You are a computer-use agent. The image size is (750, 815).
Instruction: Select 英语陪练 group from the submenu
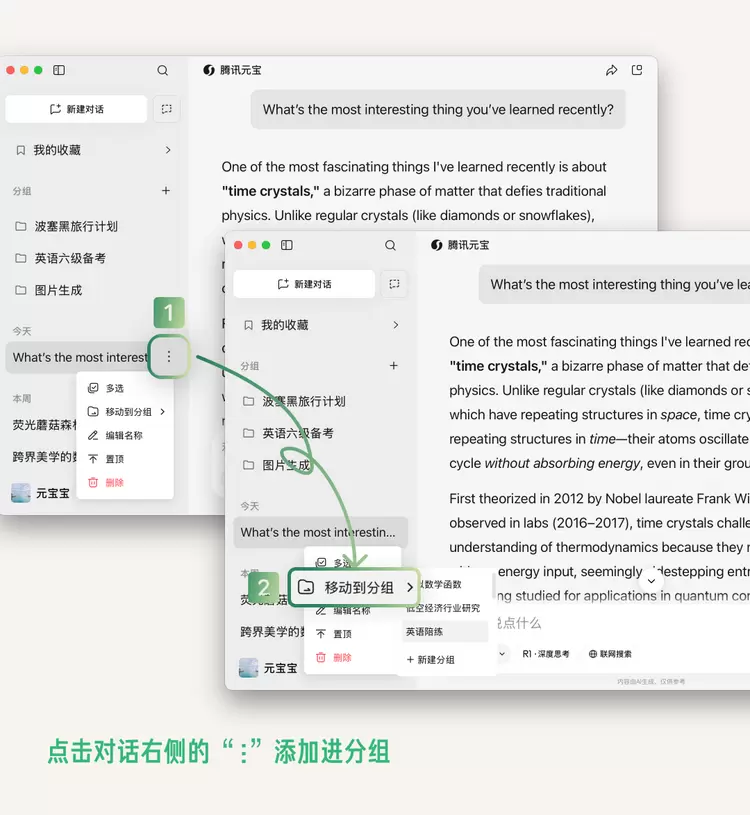(x=425, y=632)
